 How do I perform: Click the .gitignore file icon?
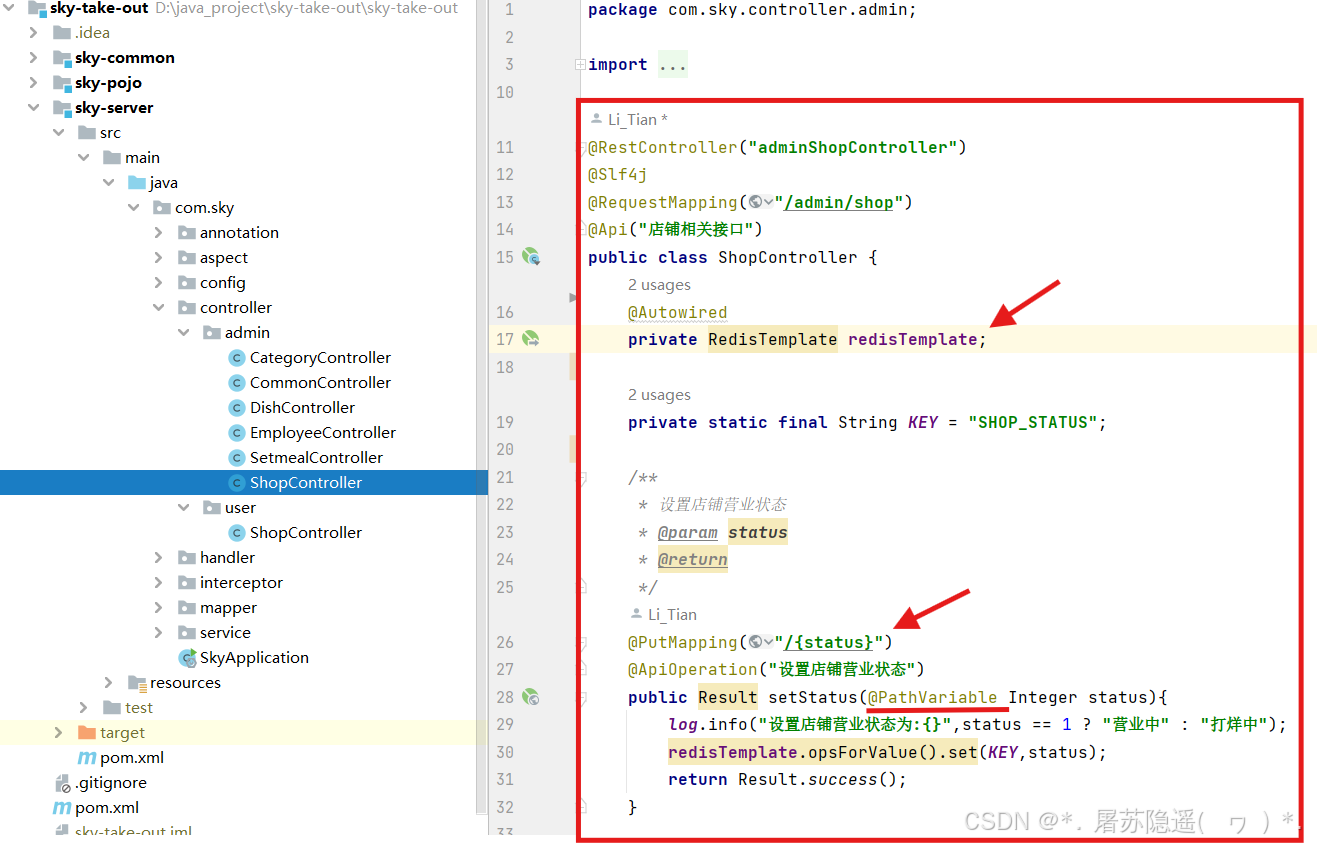point(62,783)
